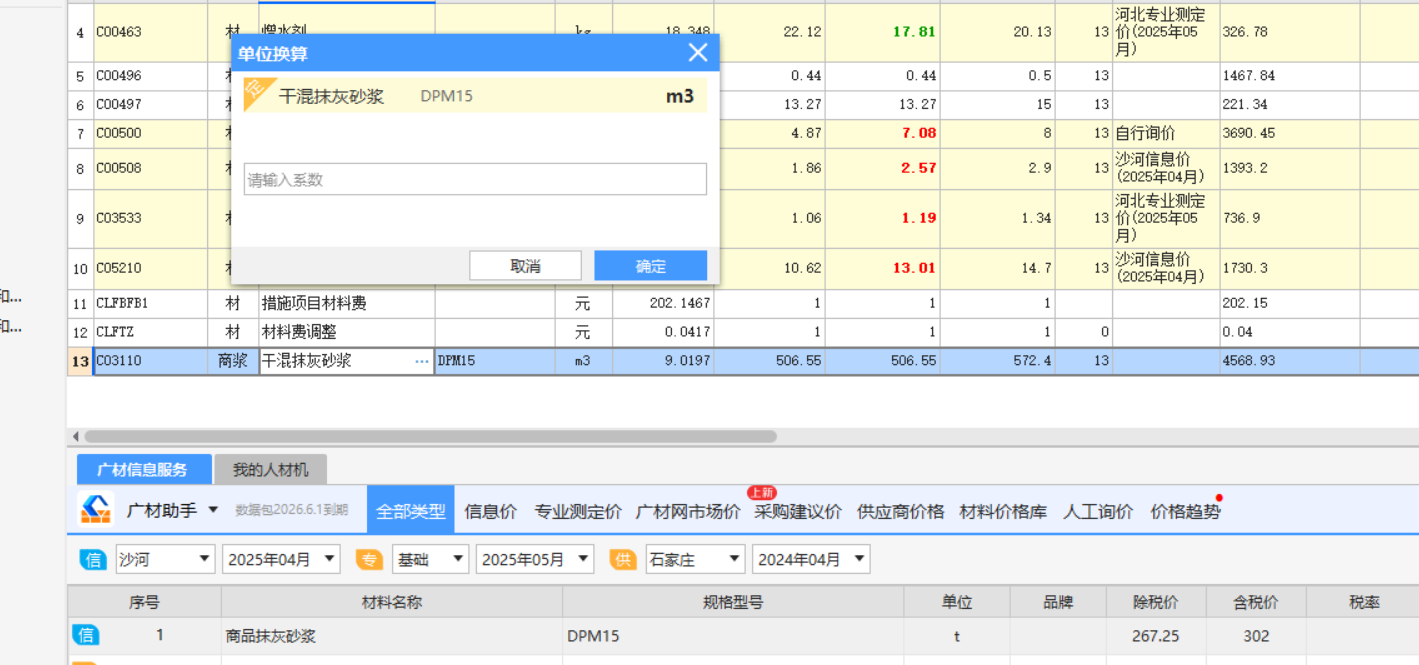Screen dimensions: 1419x665
Task: Click the 除税价 column header
Action: [1156, 603]
